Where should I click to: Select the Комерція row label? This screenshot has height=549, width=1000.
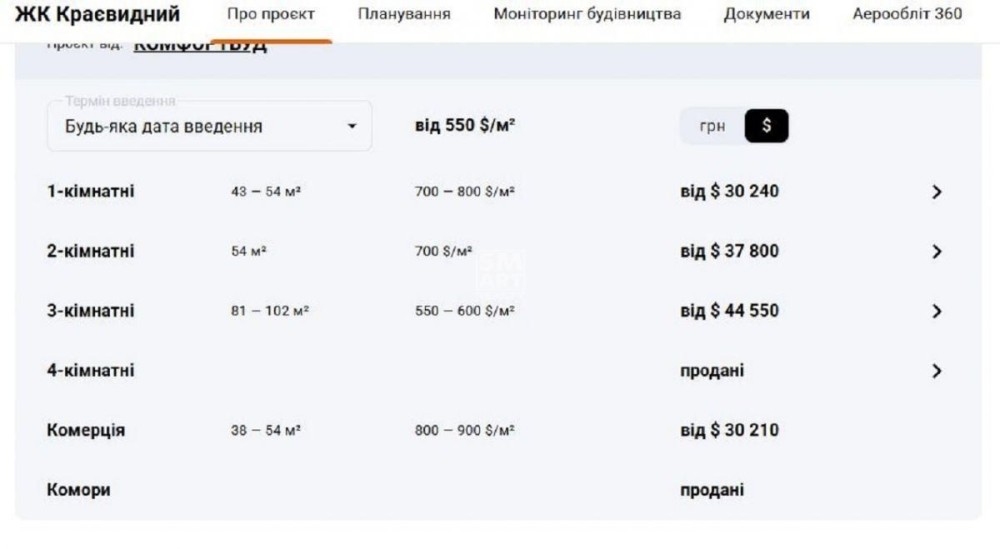point(86,431)
